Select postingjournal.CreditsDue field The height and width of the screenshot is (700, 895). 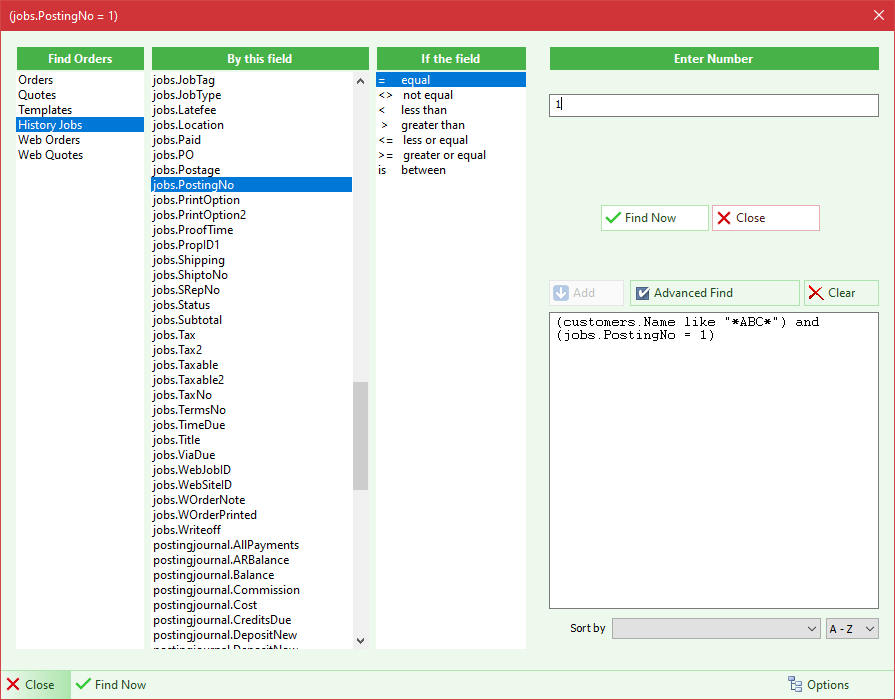point(252,619)
